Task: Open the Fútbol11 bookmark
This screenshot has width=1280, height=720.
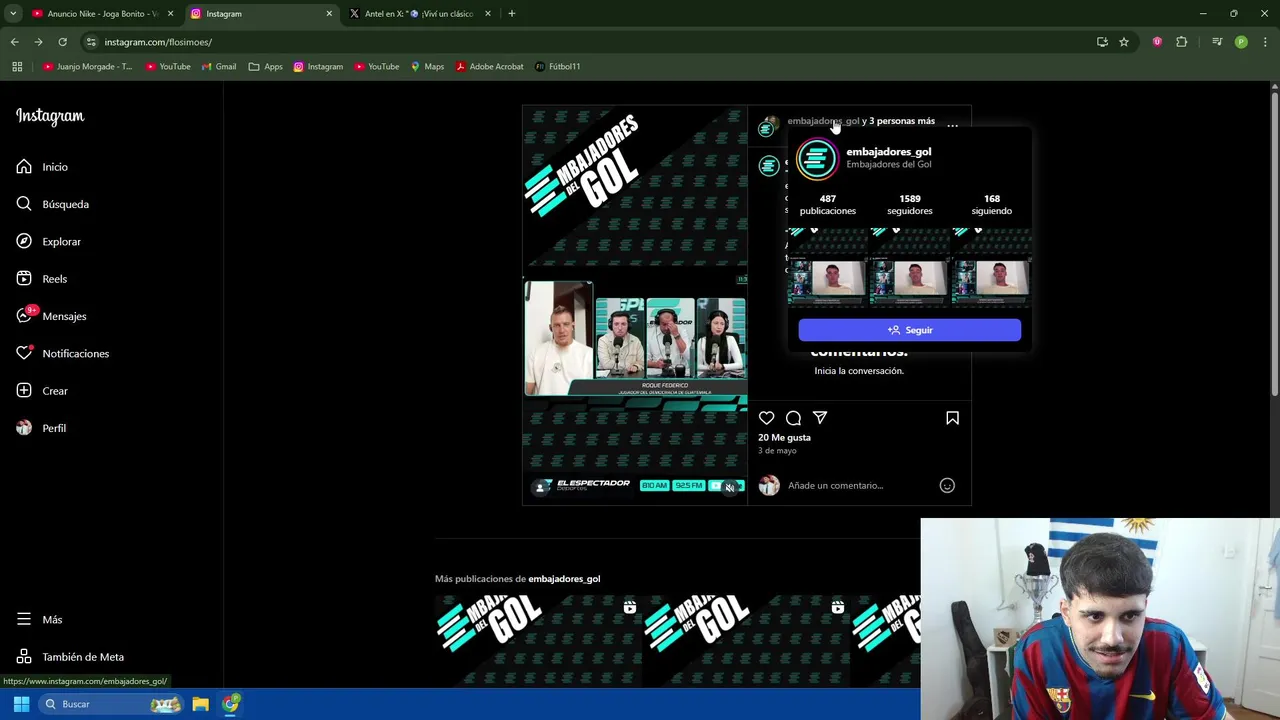Action: click(x=557, y=67)
